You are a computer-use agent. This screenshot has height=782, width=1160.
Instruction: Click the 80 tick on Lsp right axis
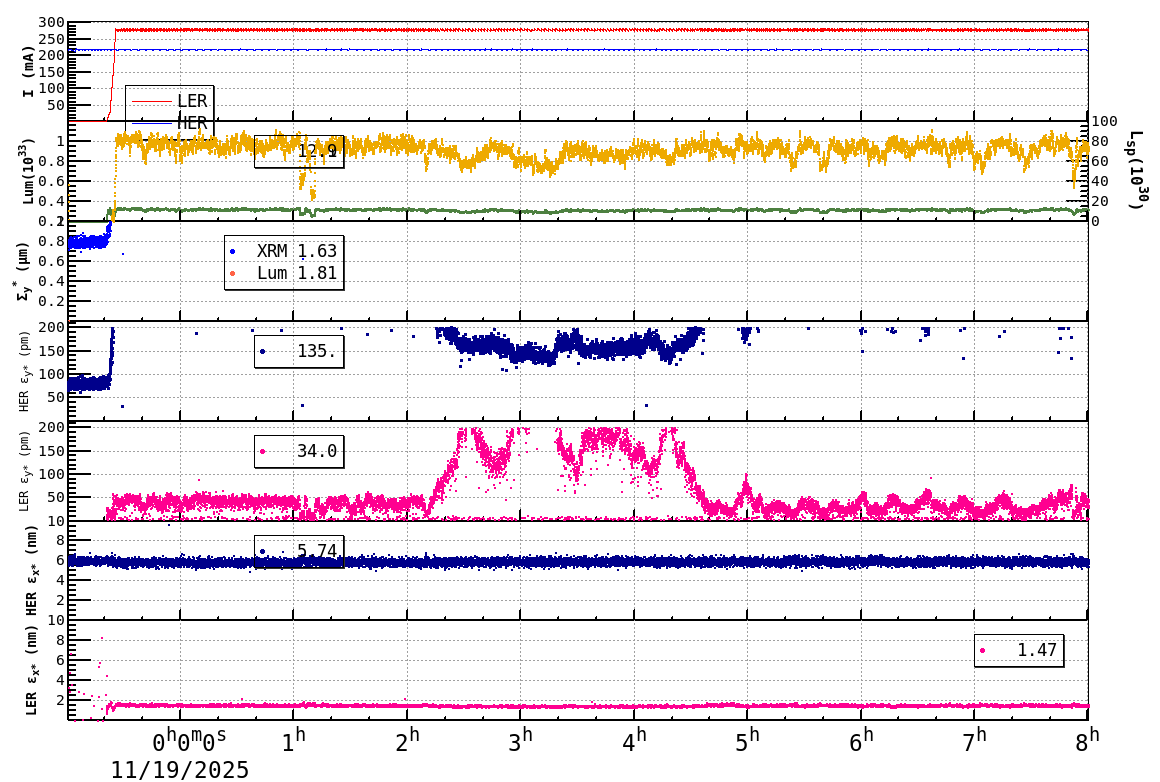tap(1100, 141)
